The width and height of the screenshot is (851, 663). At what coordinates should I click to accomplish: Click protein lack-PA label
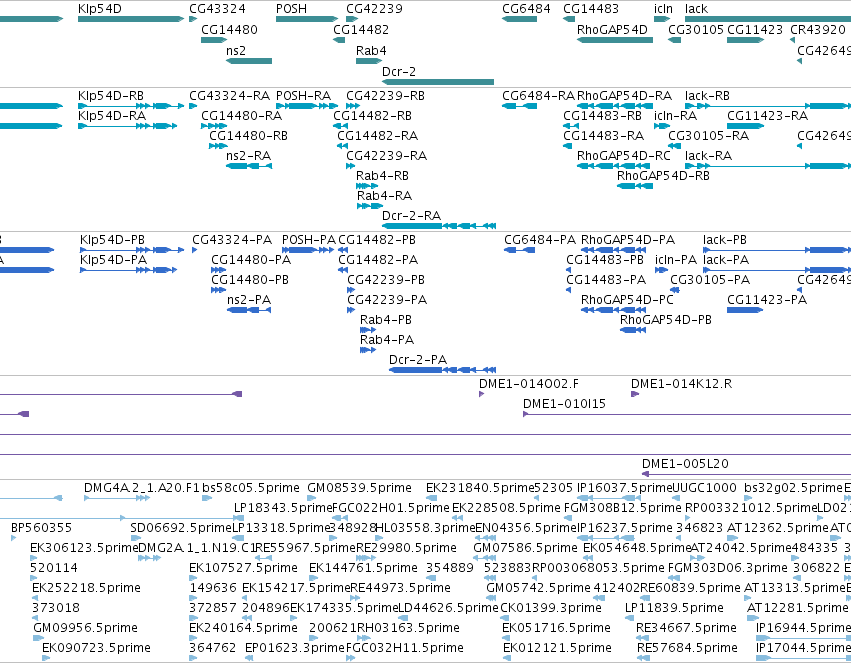[x=726, y=260]
